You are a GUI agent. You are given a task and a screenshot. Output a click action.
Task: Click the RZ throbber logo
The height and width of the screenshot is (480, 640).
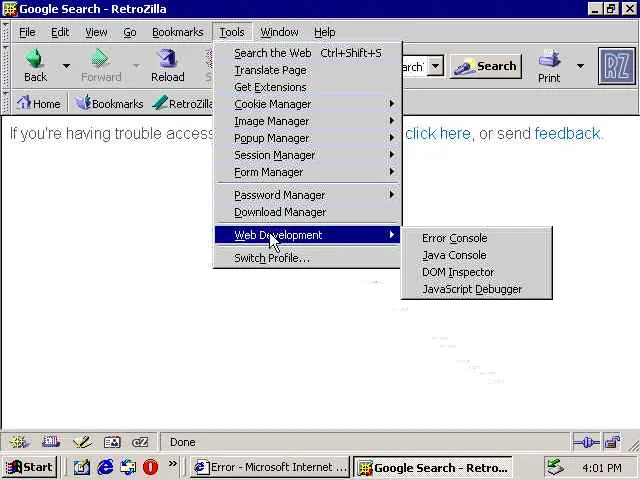tap(616, 66)
